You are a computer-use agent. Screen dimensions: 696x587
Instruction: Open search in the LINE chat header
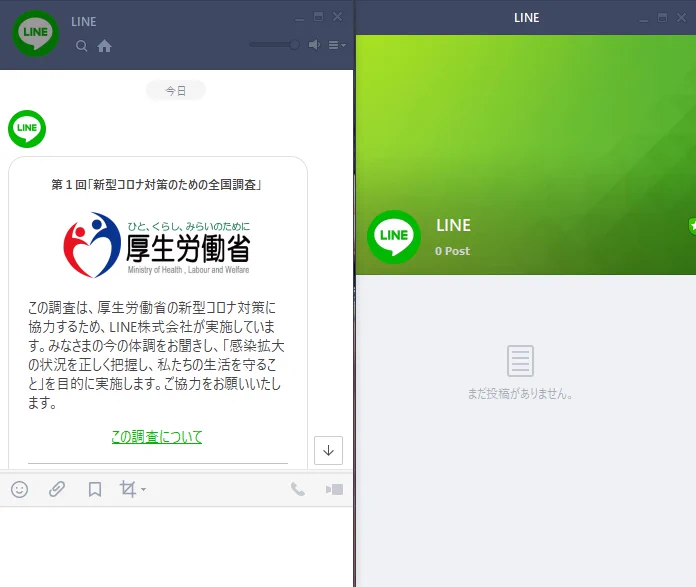point(81,46)
